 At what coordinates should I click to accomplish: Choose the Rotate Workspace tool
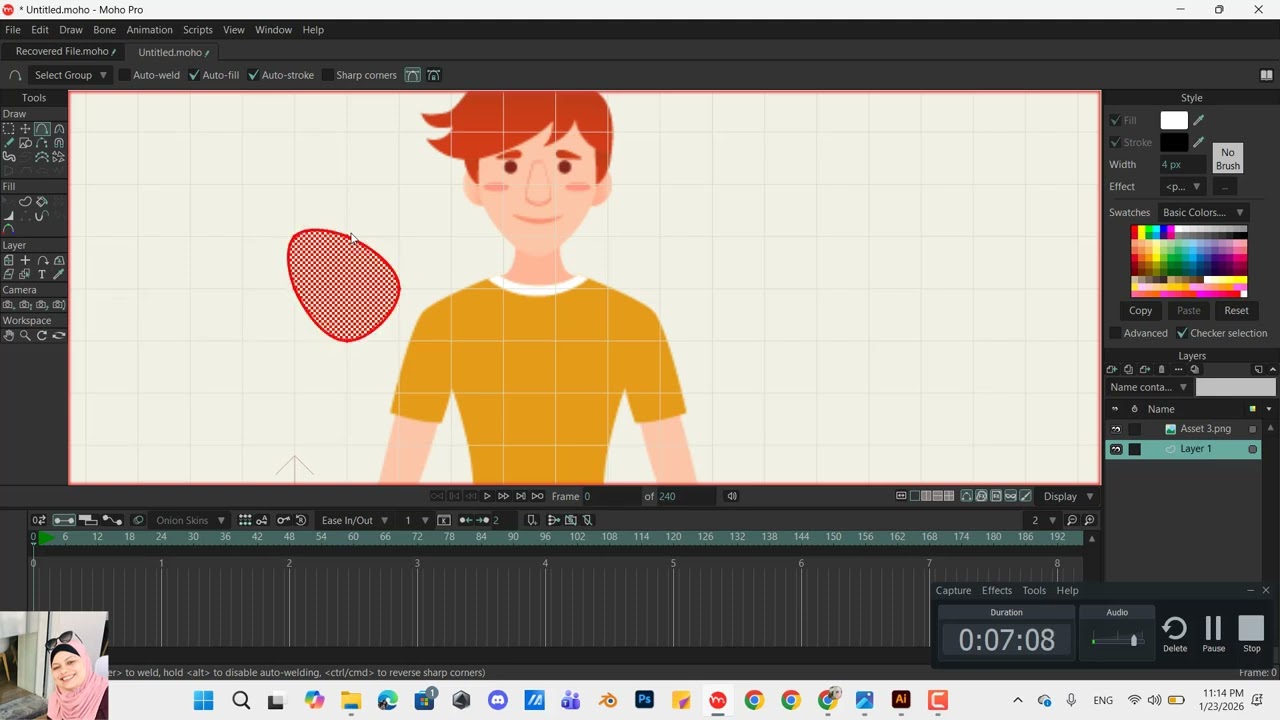click(x=42, y=335)
